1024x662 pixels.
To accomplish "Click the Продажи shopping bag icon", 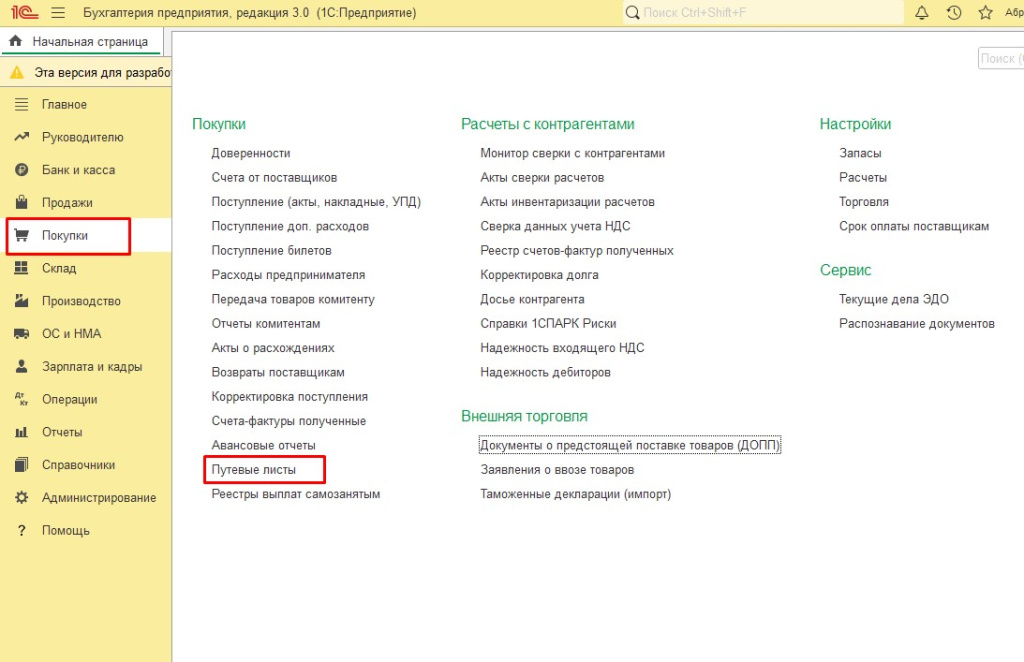I will [22, 202].
